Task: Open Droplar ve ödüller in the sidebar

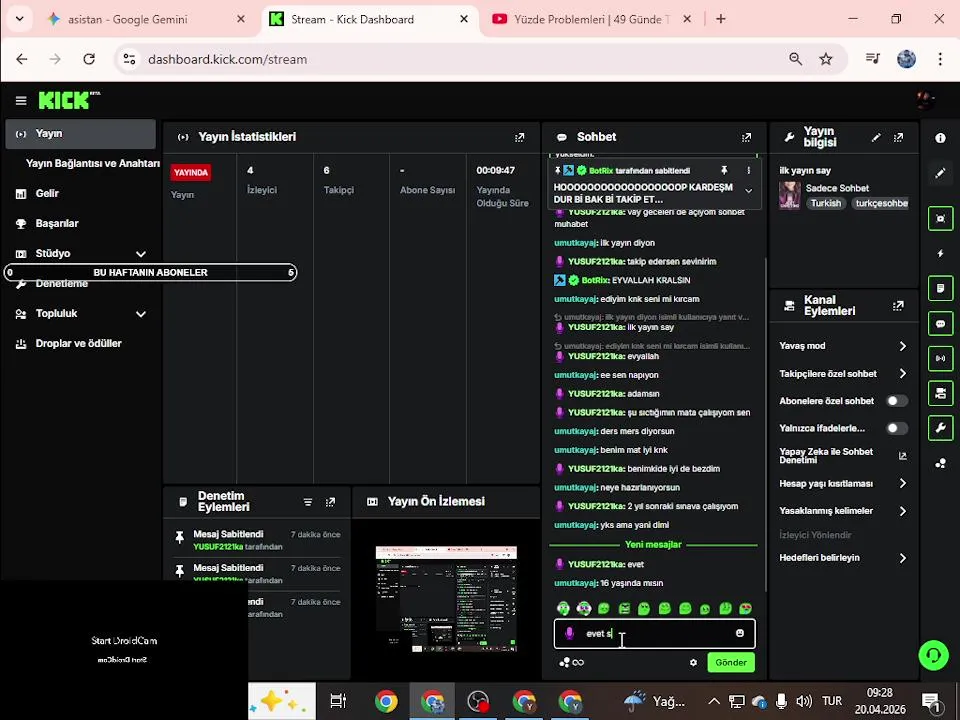Action: (x=78, y=343)
